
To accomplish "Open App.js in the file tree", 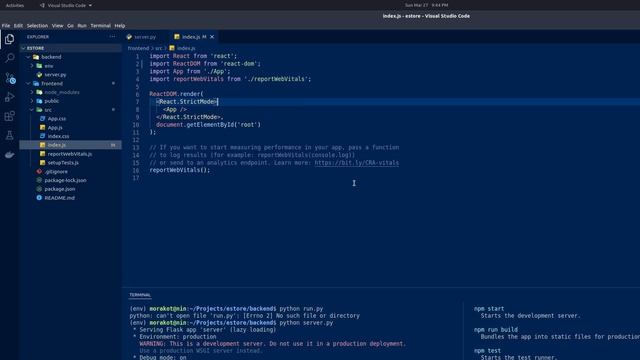I will [x=55, y=127].
